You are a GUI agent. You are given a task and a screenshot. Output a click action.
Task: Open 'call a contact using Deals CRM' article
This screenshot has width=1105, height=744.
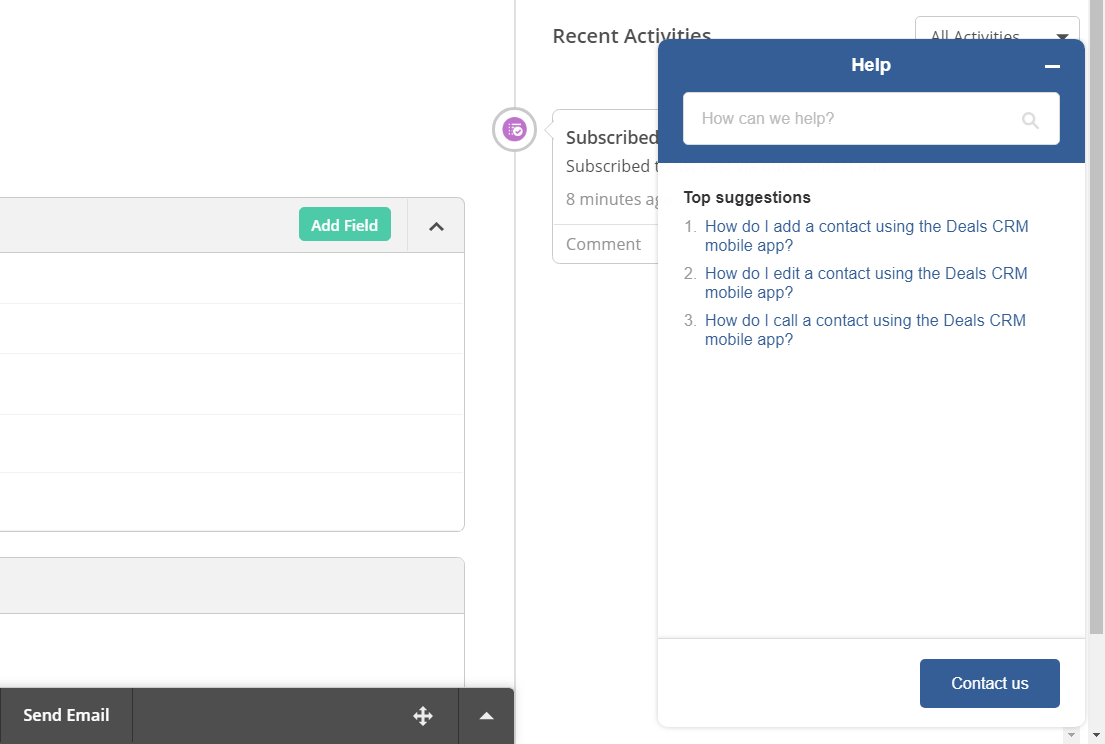pyautogui.click(x=865, y=330)
